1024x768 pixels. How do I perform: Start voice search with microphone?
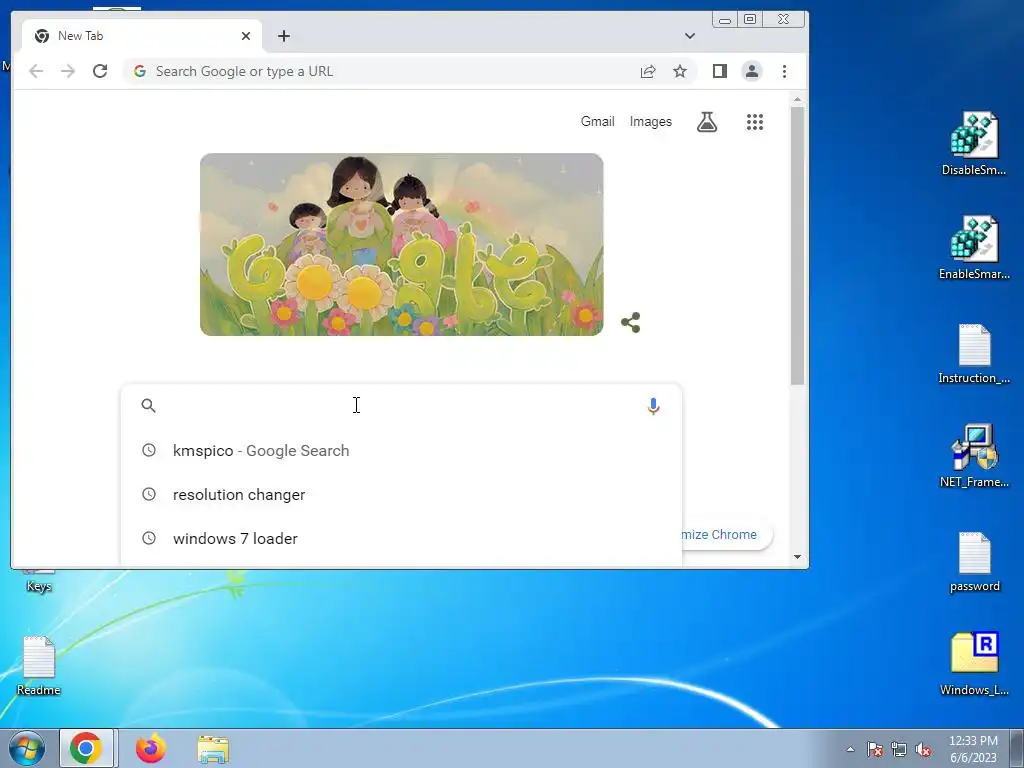[653, 406]
